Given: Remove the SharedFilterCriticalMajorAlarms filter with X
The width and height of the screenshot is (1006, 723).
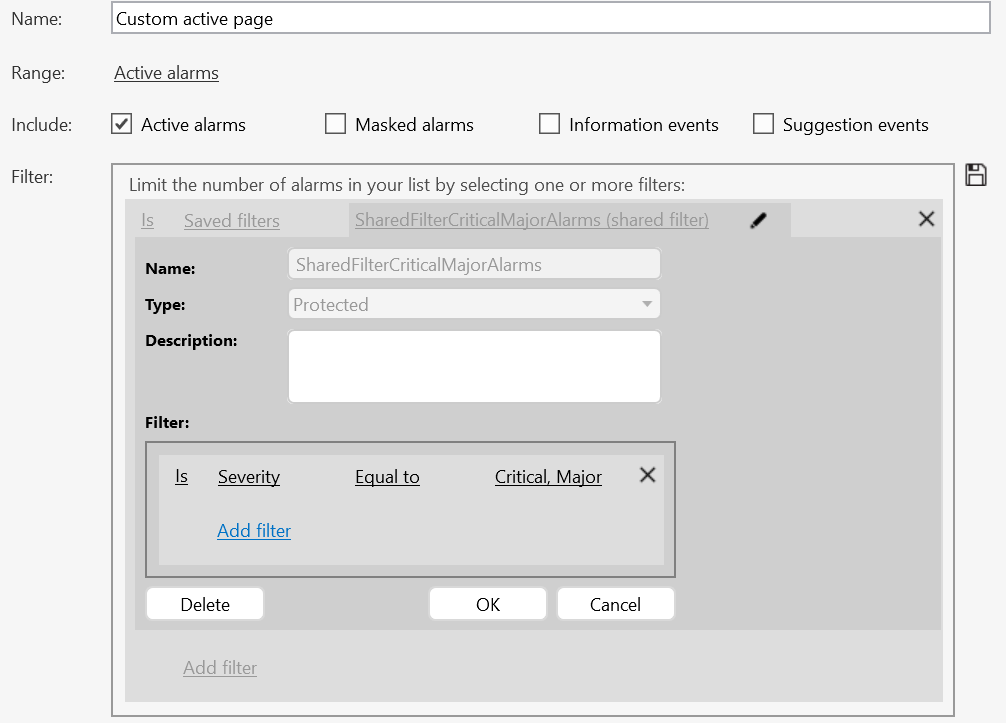Looking at the screenshot, I should tap(926, 219).
